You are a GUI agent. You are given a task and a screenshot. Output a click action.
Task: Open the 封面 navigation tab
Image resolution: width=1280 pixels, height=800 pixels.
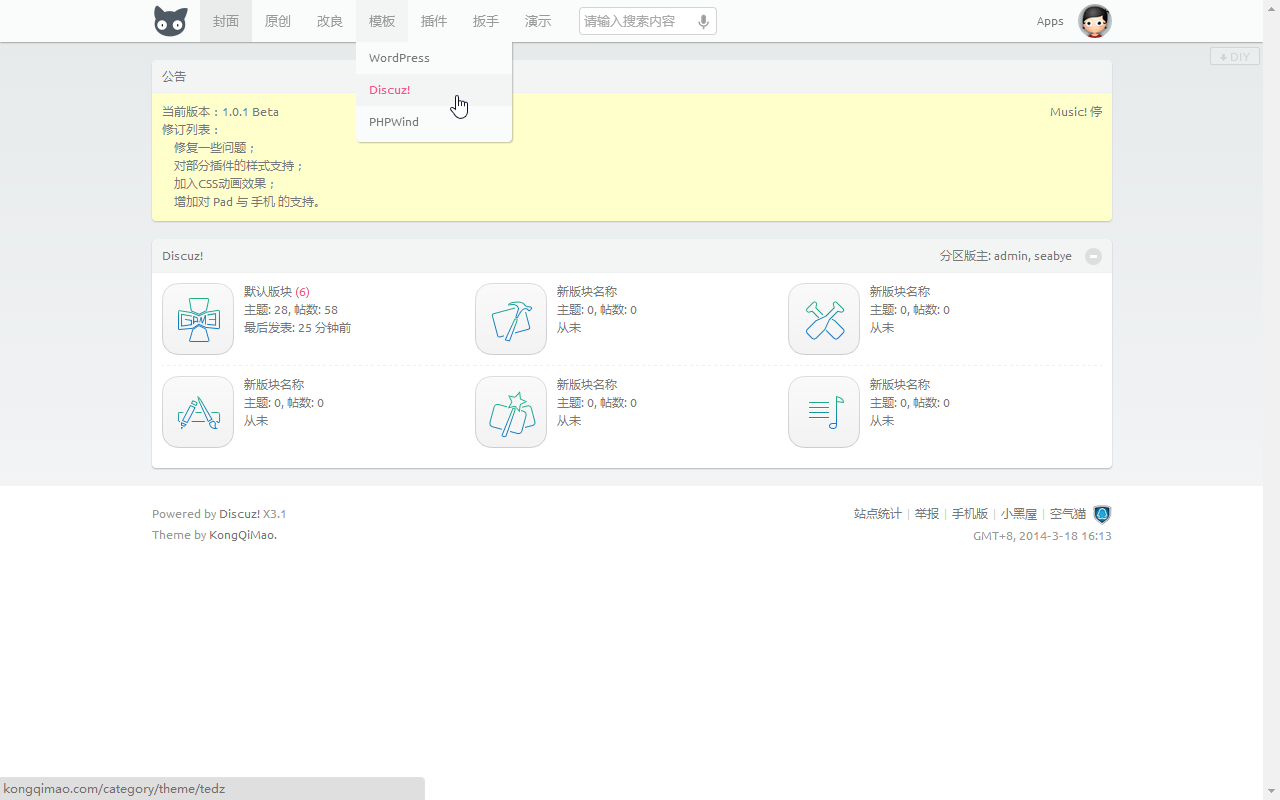click(x=226, y=21)
